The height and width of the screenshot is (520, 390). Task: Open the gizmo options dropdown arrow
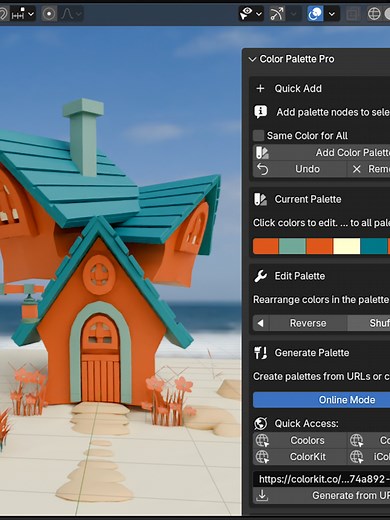(x=293, y=14)
